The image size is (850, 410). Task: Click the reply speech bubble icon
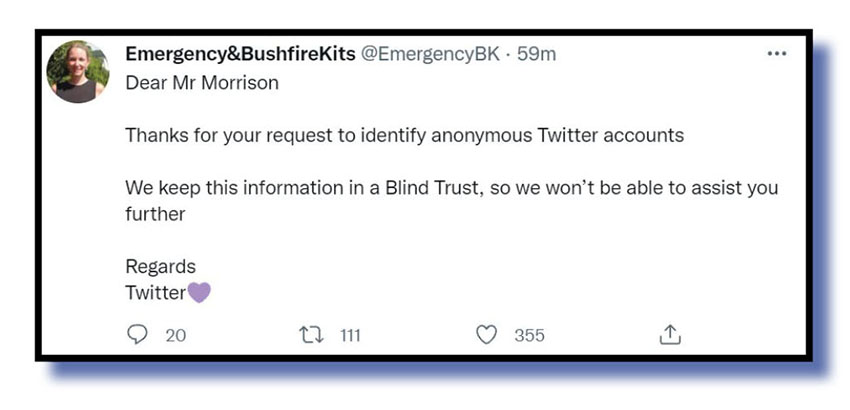[x=138, y=335]
